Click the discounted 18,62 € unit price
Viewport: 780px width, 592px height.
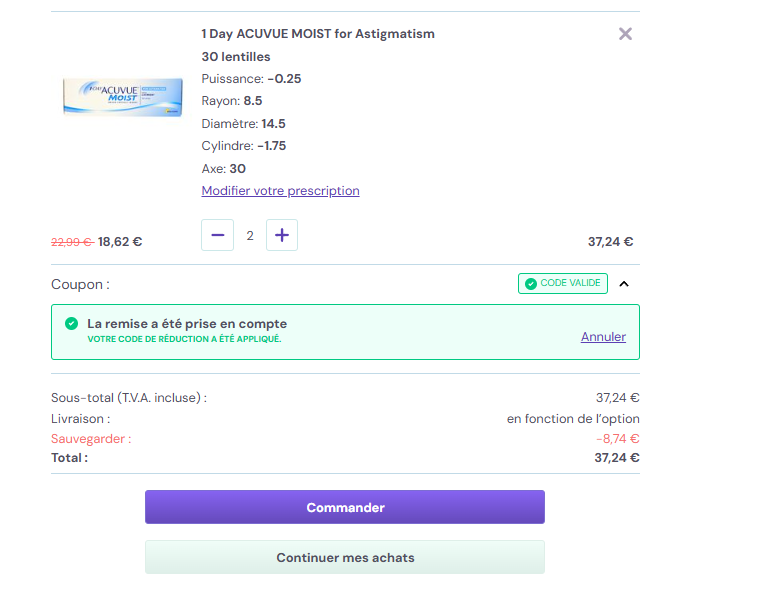(120, 242)
